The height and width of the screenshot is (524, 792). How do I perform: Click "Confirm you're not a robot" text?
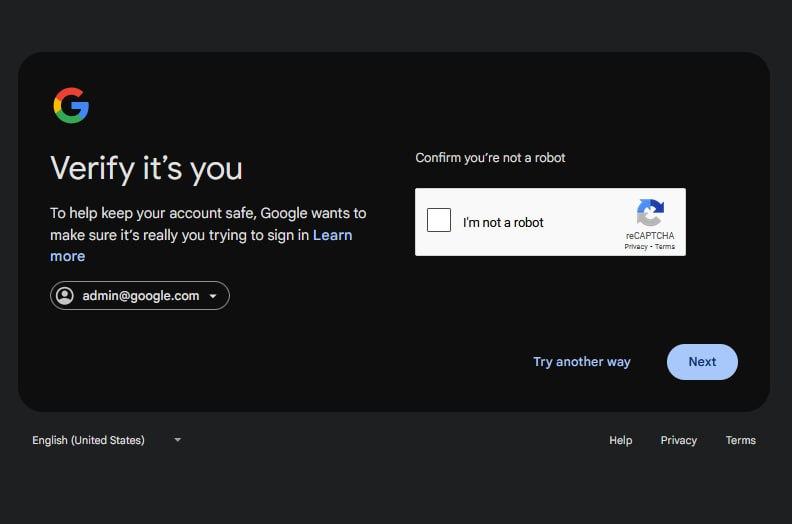(x=490, y=158)
